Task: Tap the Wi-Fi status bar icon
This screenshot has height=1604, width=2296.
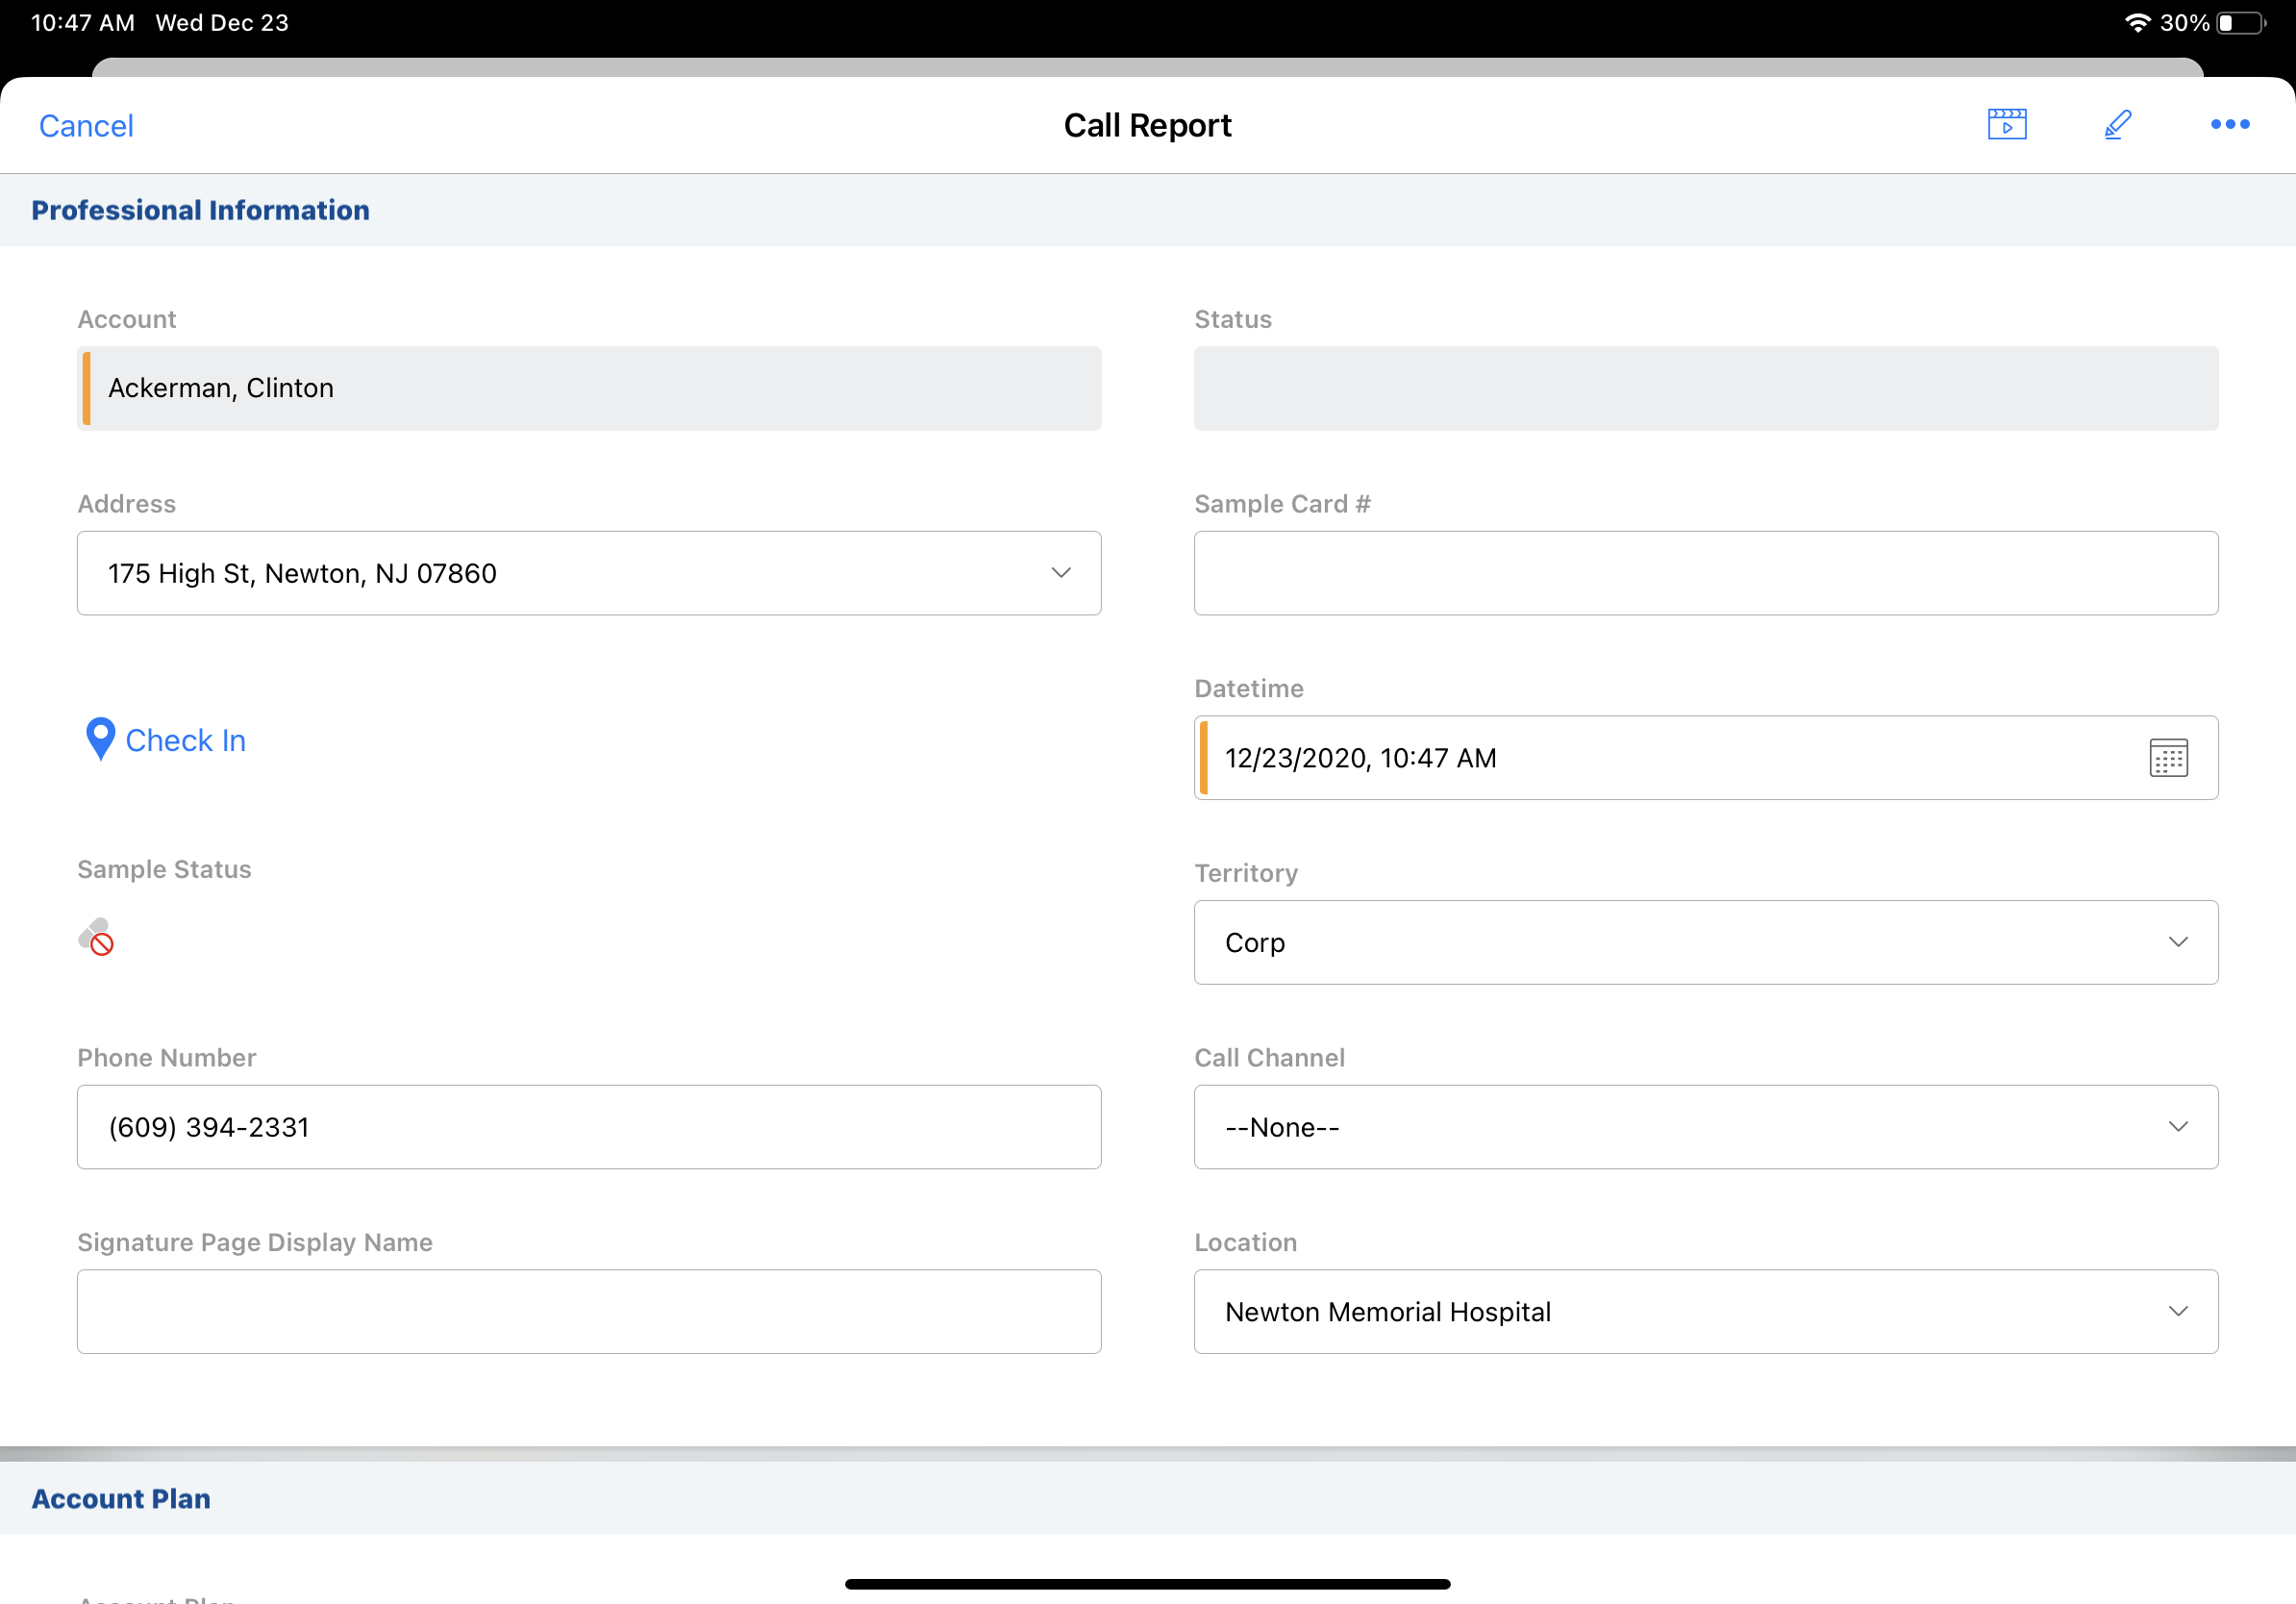Action: click(x=2136, y=23)
